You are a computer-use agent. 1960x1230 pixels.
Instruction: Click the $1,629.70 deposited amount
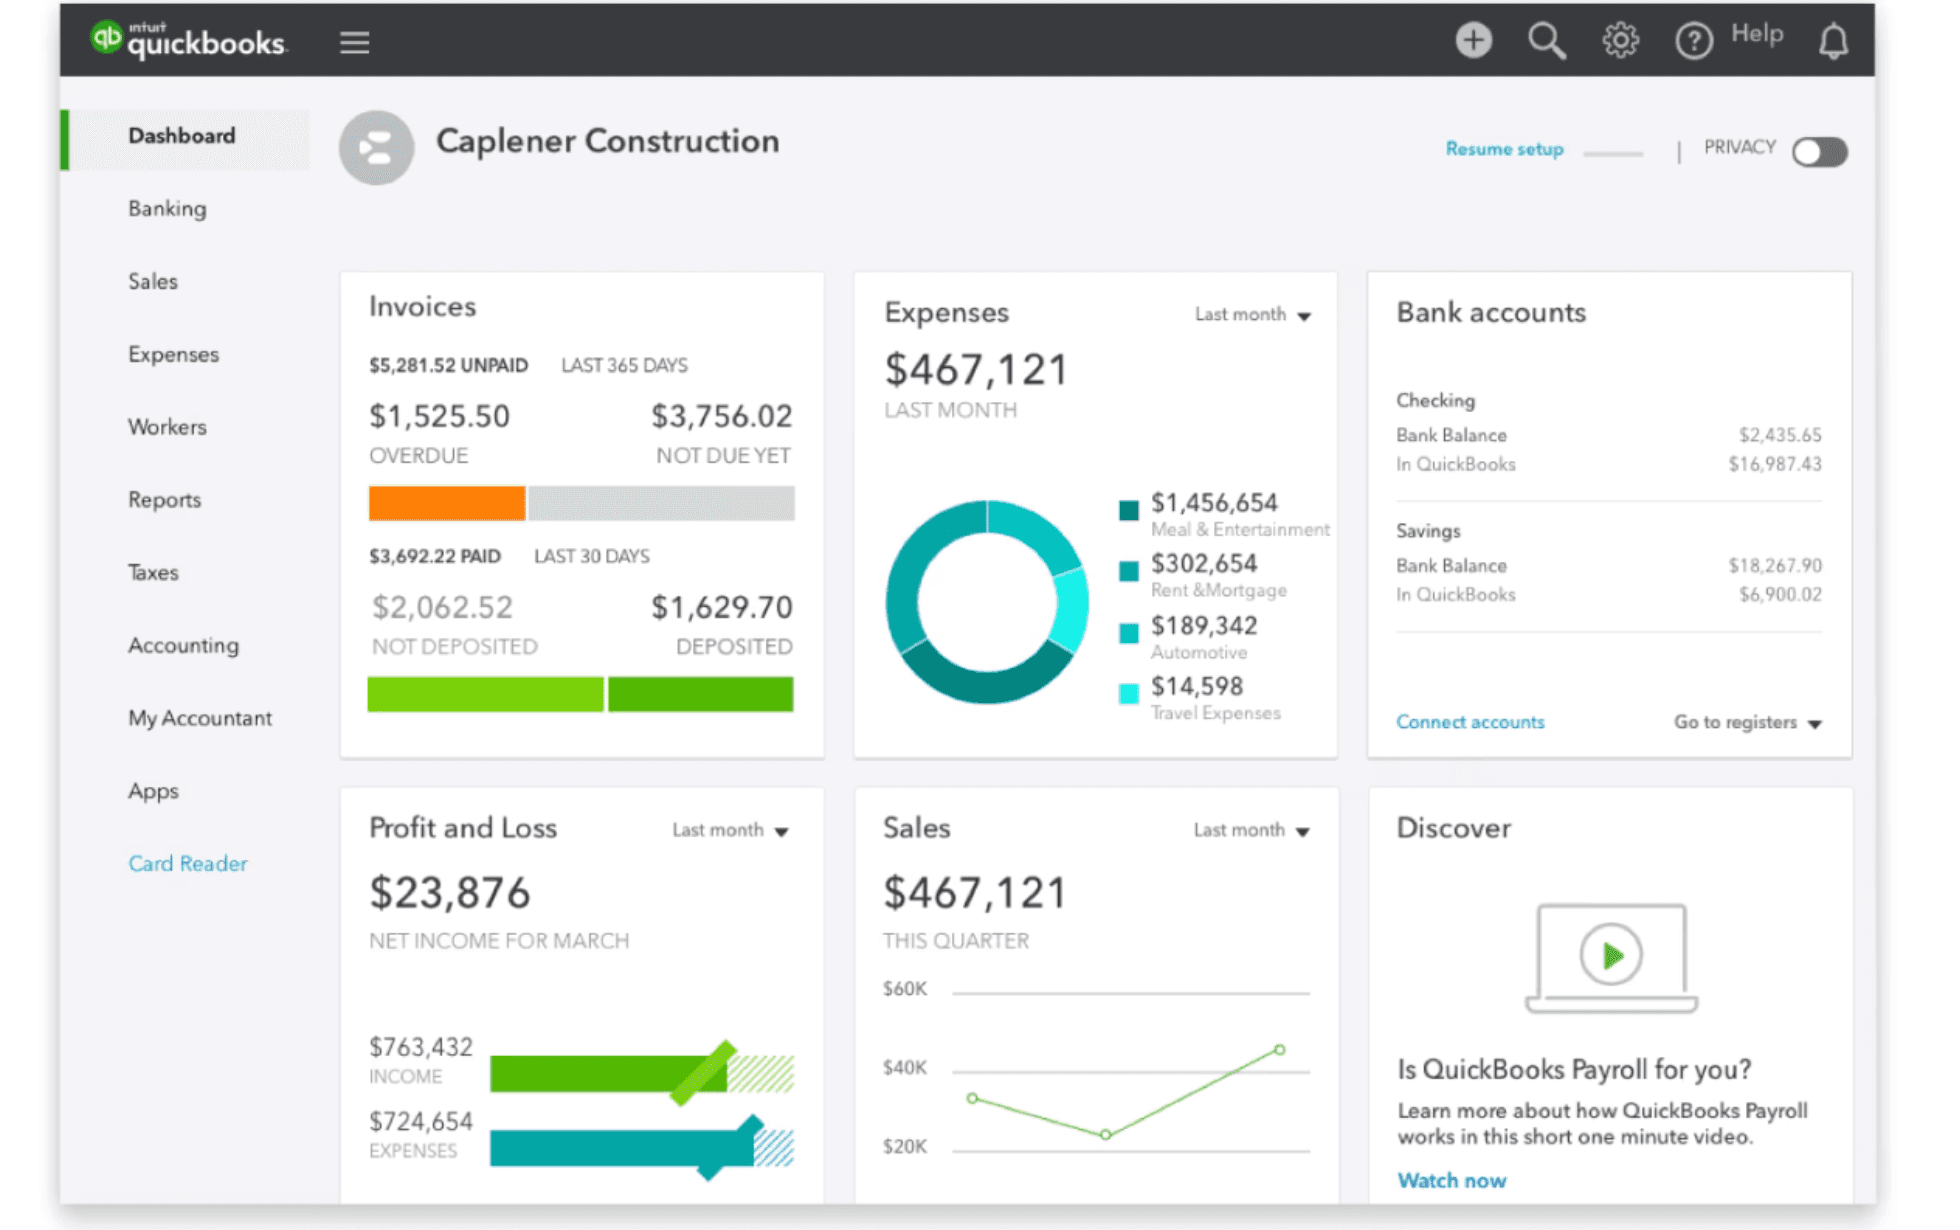click(722, 607)
